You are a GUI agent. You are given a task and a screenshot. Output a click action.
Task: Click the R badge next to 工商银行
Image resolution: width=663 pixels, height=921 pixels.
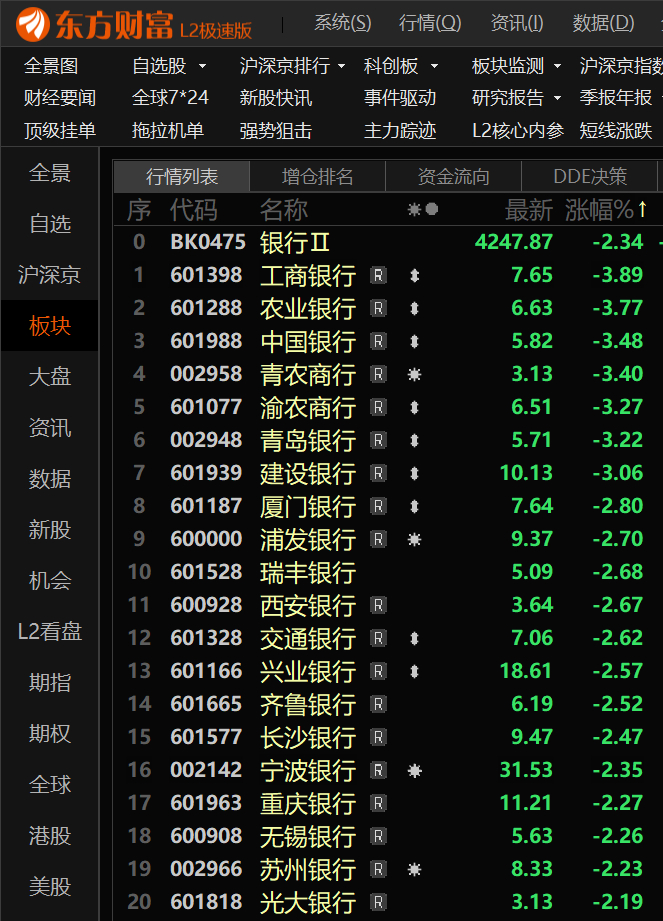tap(378, 275)
